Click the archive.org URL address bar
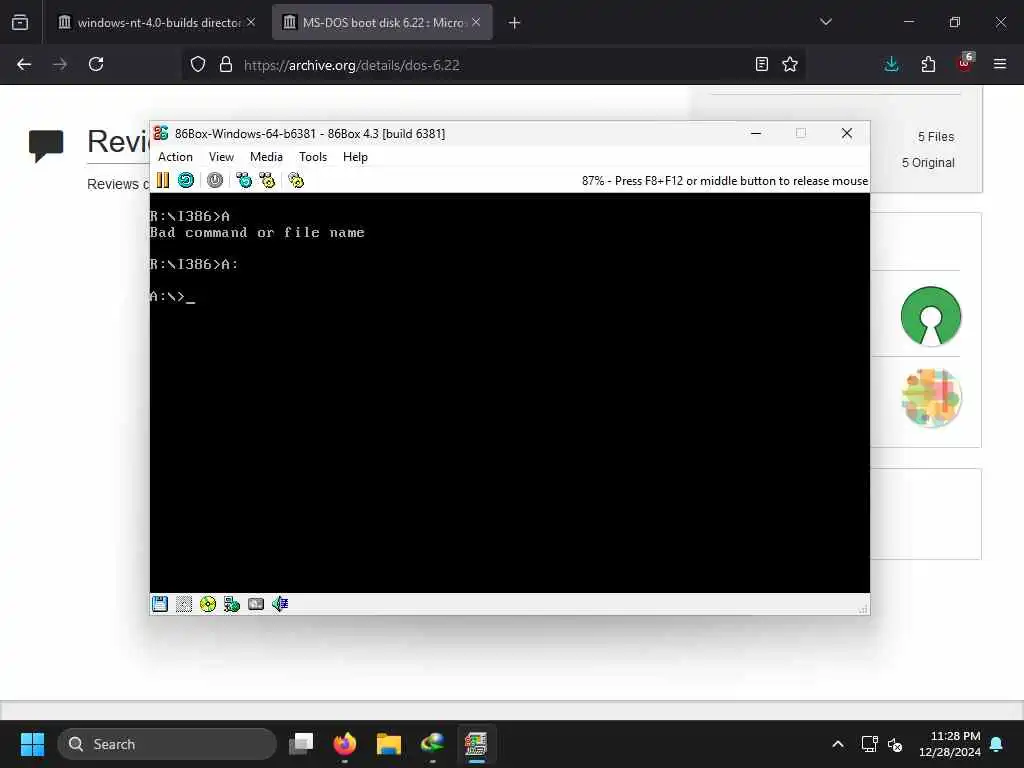1024x768 pixels. [x=493, y=65]
